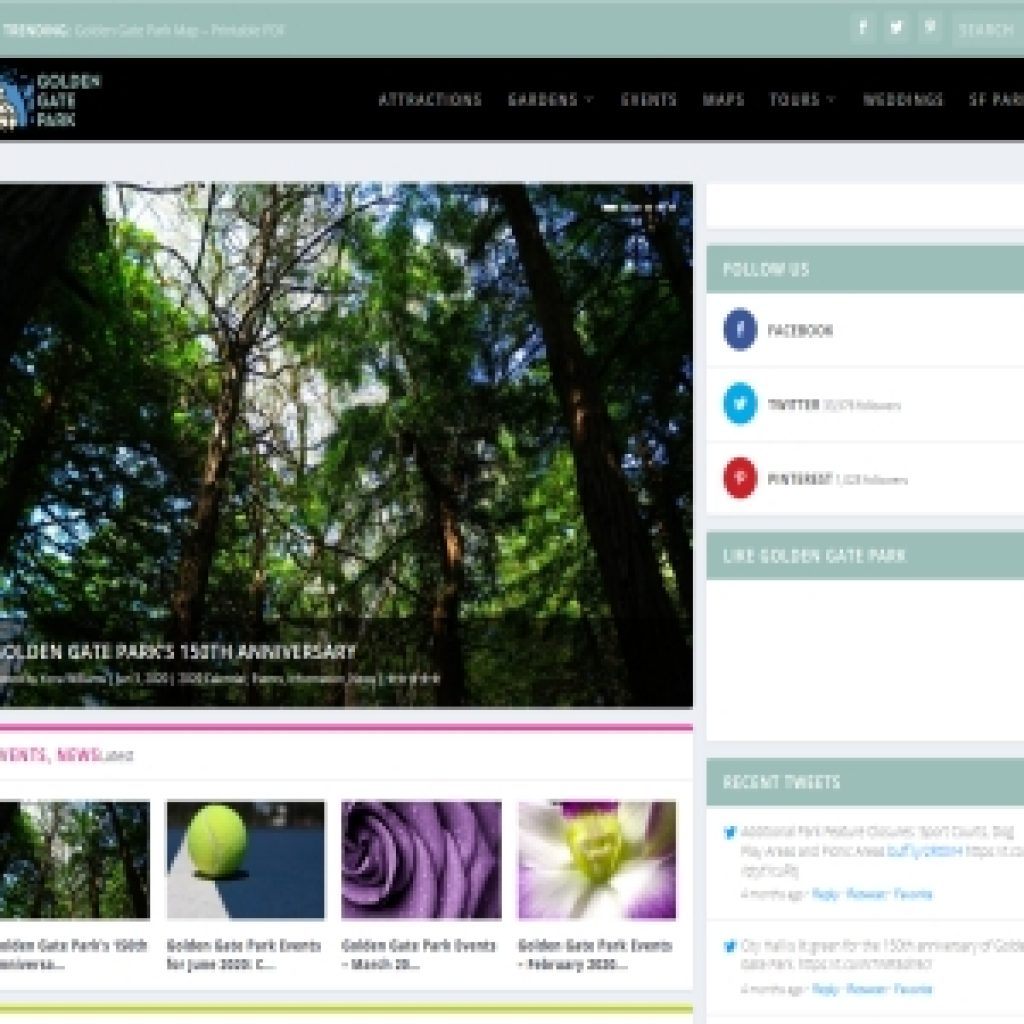The width and height of the screenshot is (1024, 1024).
Task: Focus the Search field in the top bar
Action: click(x=987, y=29)
